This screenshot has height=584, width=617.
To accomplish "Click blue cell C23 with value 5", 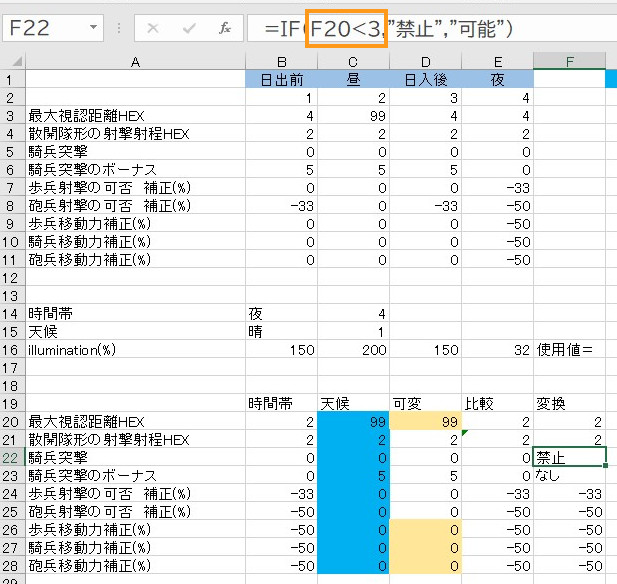I will tap(353, 476).
